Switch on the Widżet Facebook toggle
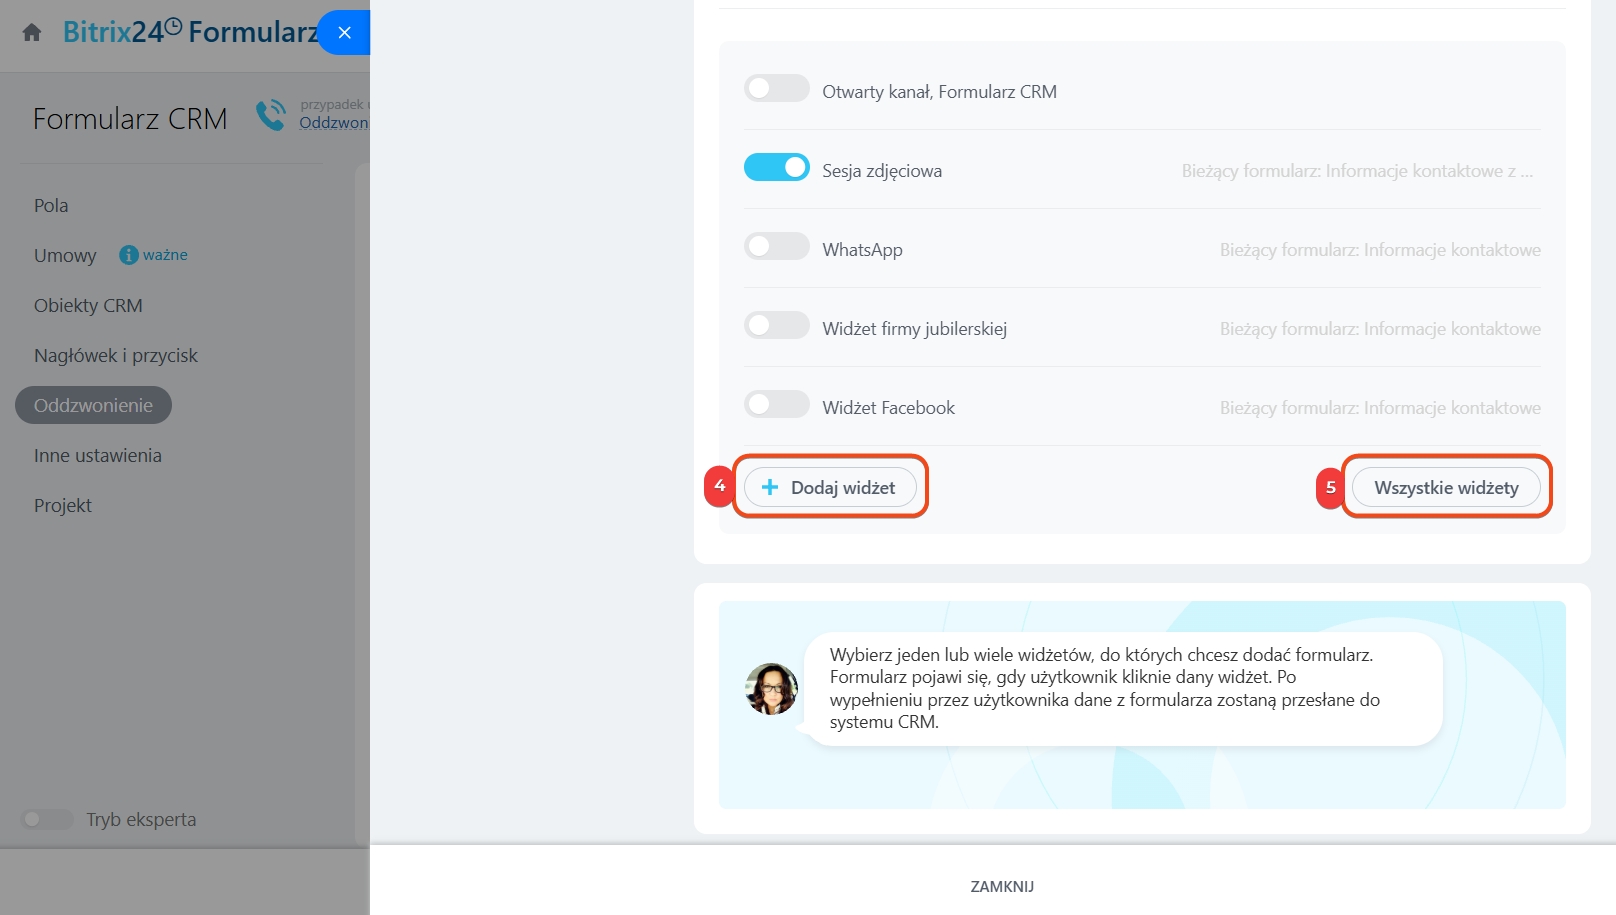Screen dimensions: 1616x915 click(776, 405)
